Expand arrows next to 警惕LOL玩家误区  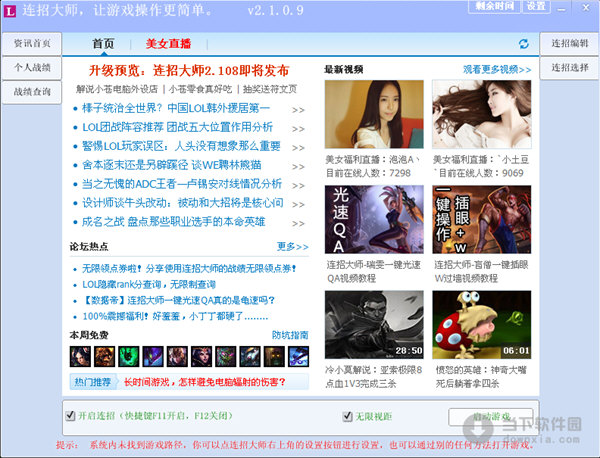(298, 148)
